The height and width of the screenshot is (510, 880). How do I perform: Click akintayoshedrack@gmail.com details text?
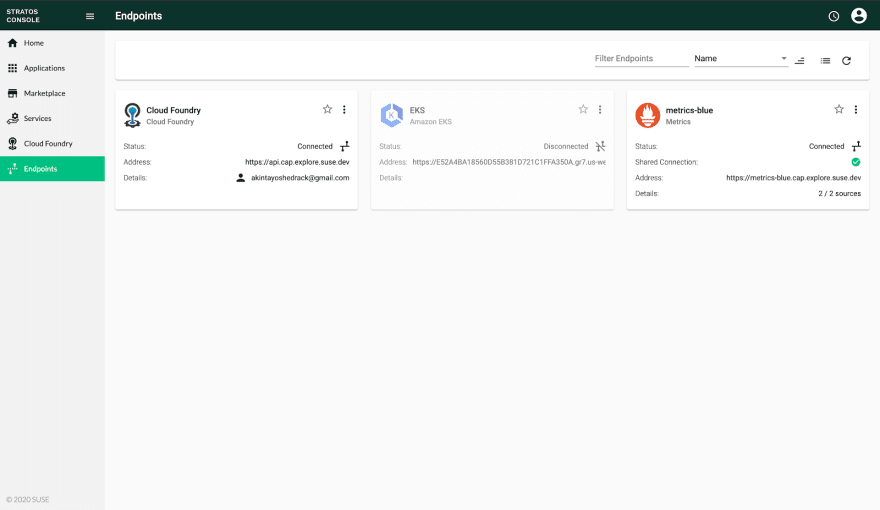pyautogui.click(x=300, y=178)
